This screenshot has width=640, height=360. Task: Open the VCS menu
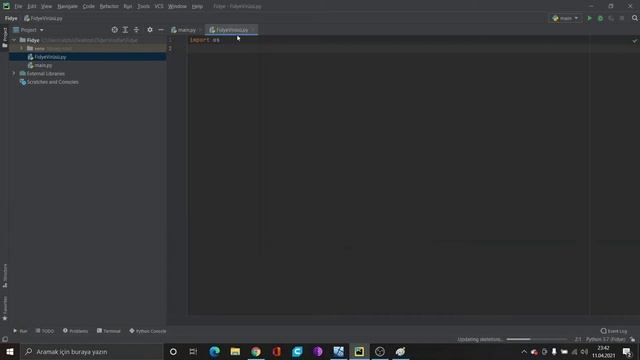point(159,7)
